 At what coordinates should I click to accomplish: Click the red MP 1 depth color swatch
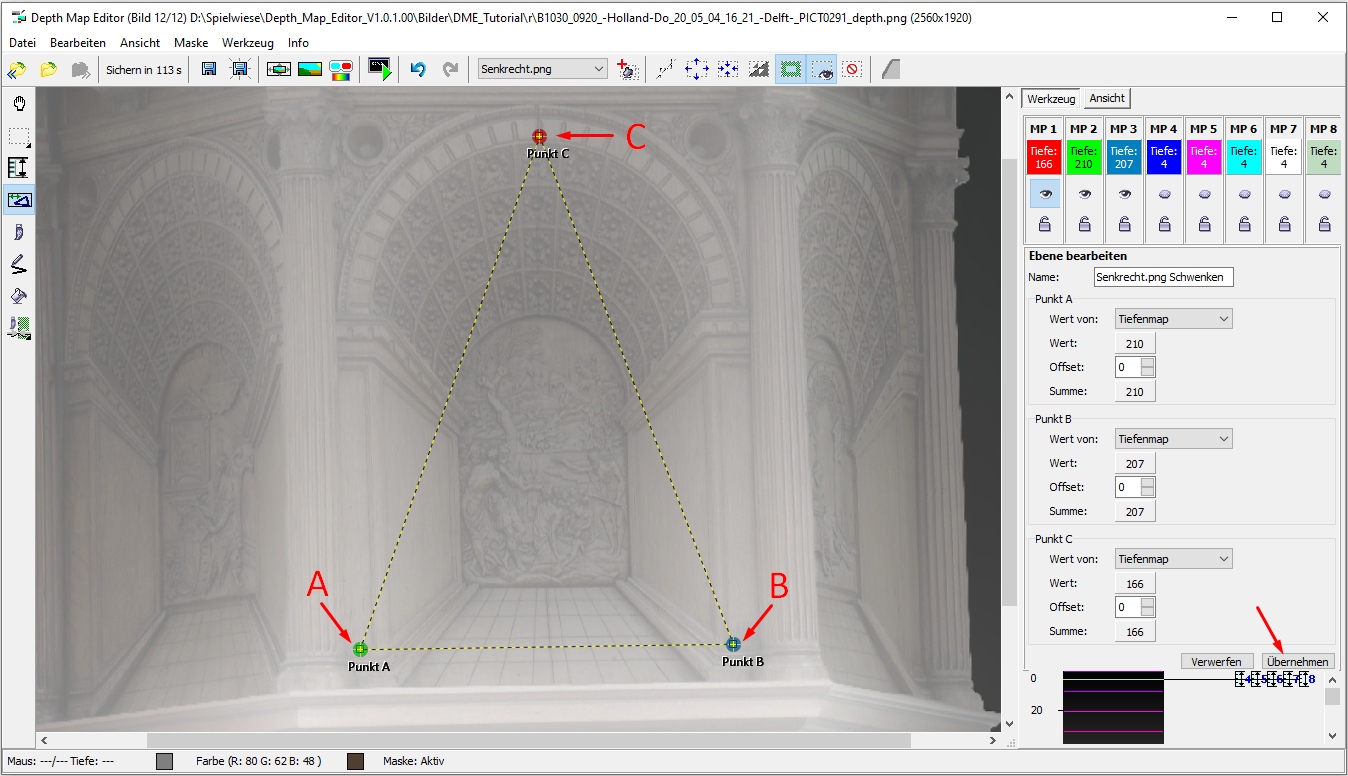pyautogui.click(x=1044, y=157)
